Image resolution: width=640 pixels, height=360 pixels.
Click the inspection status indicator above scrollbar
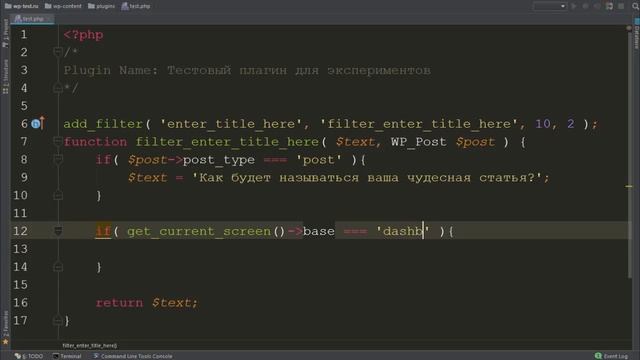click(629, 28)
